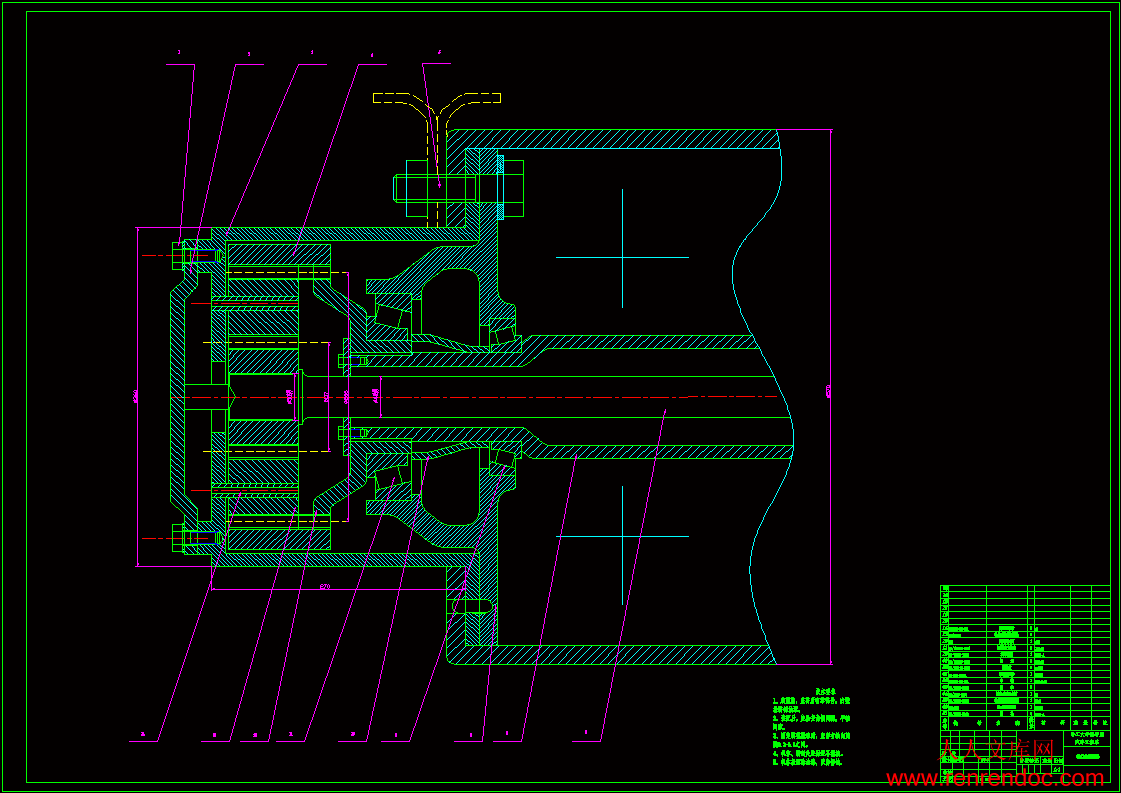Select the upper cyan crosshair center mark

[622, 249]
